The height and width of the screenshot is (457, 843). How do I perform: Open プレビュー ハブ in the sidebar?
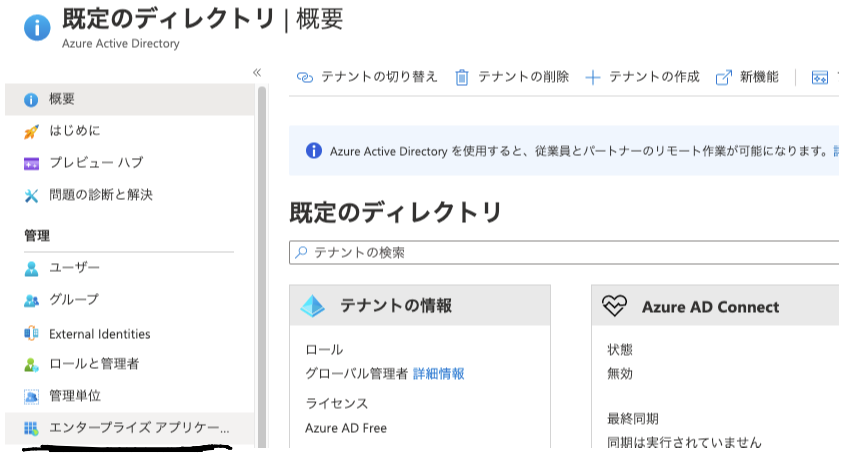coord(130,162)
